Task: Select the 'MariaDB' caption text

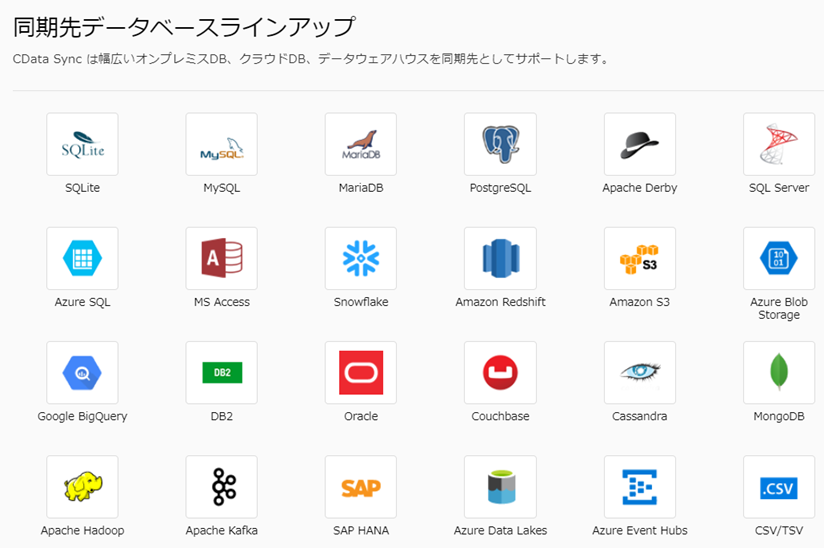Action: pos(361,188)
